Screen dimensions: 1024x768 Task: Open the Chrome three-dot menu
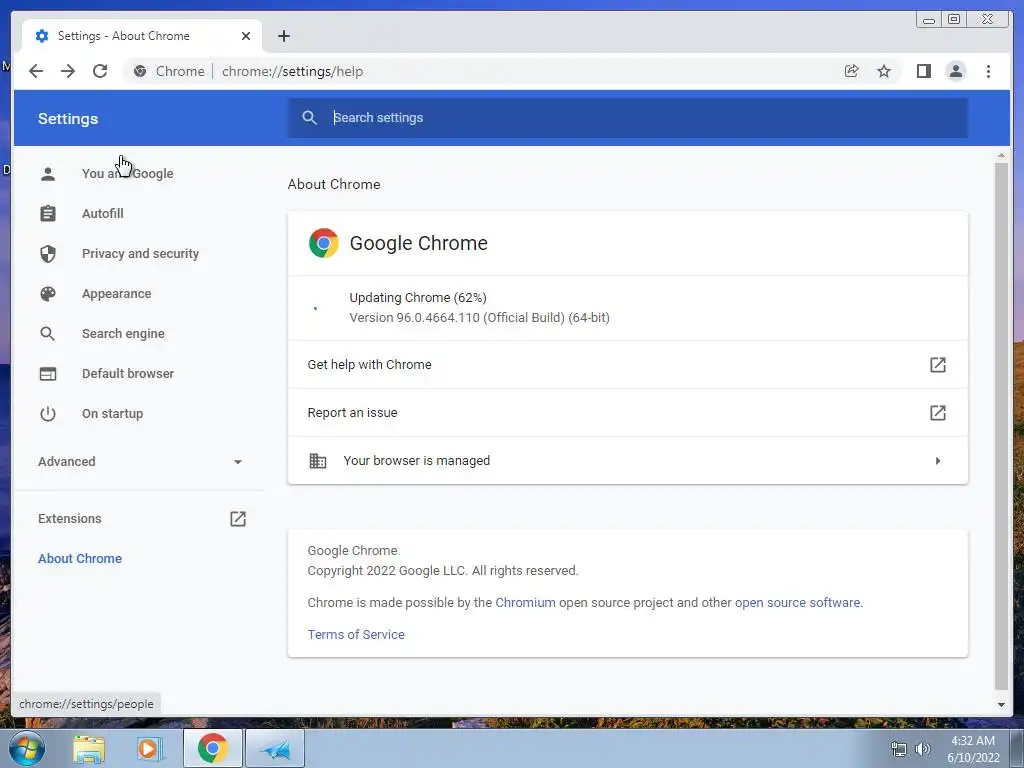point(988,71)
